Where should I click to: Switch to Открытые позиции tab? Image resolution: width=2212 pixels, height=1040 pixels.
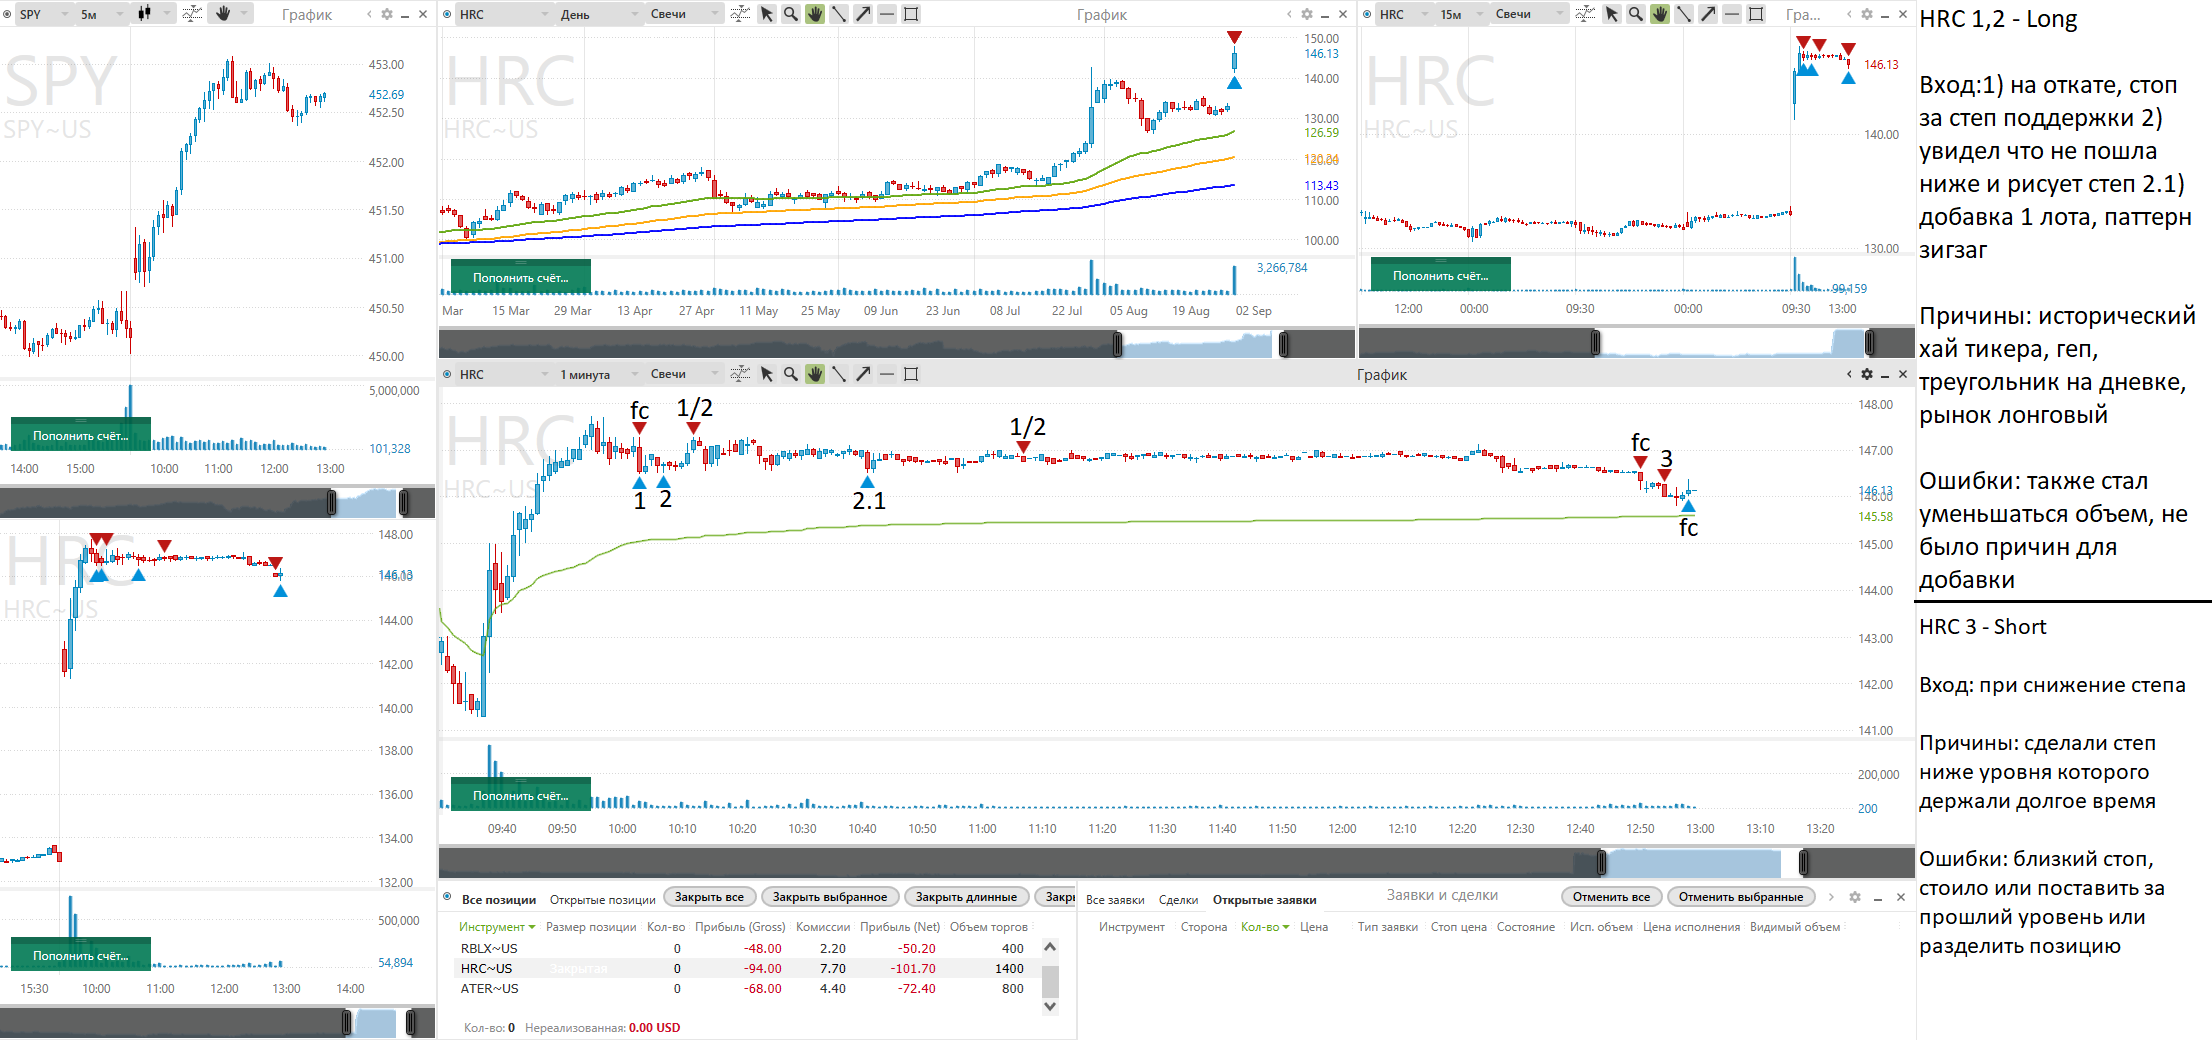(603, 899)
